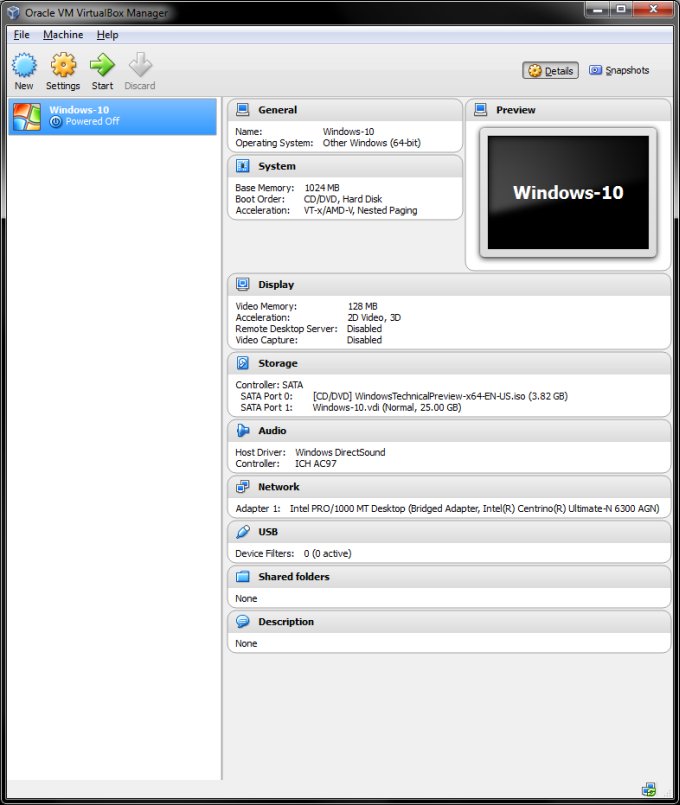
Task: Click the Powered Off state icon
Action: 56,122
